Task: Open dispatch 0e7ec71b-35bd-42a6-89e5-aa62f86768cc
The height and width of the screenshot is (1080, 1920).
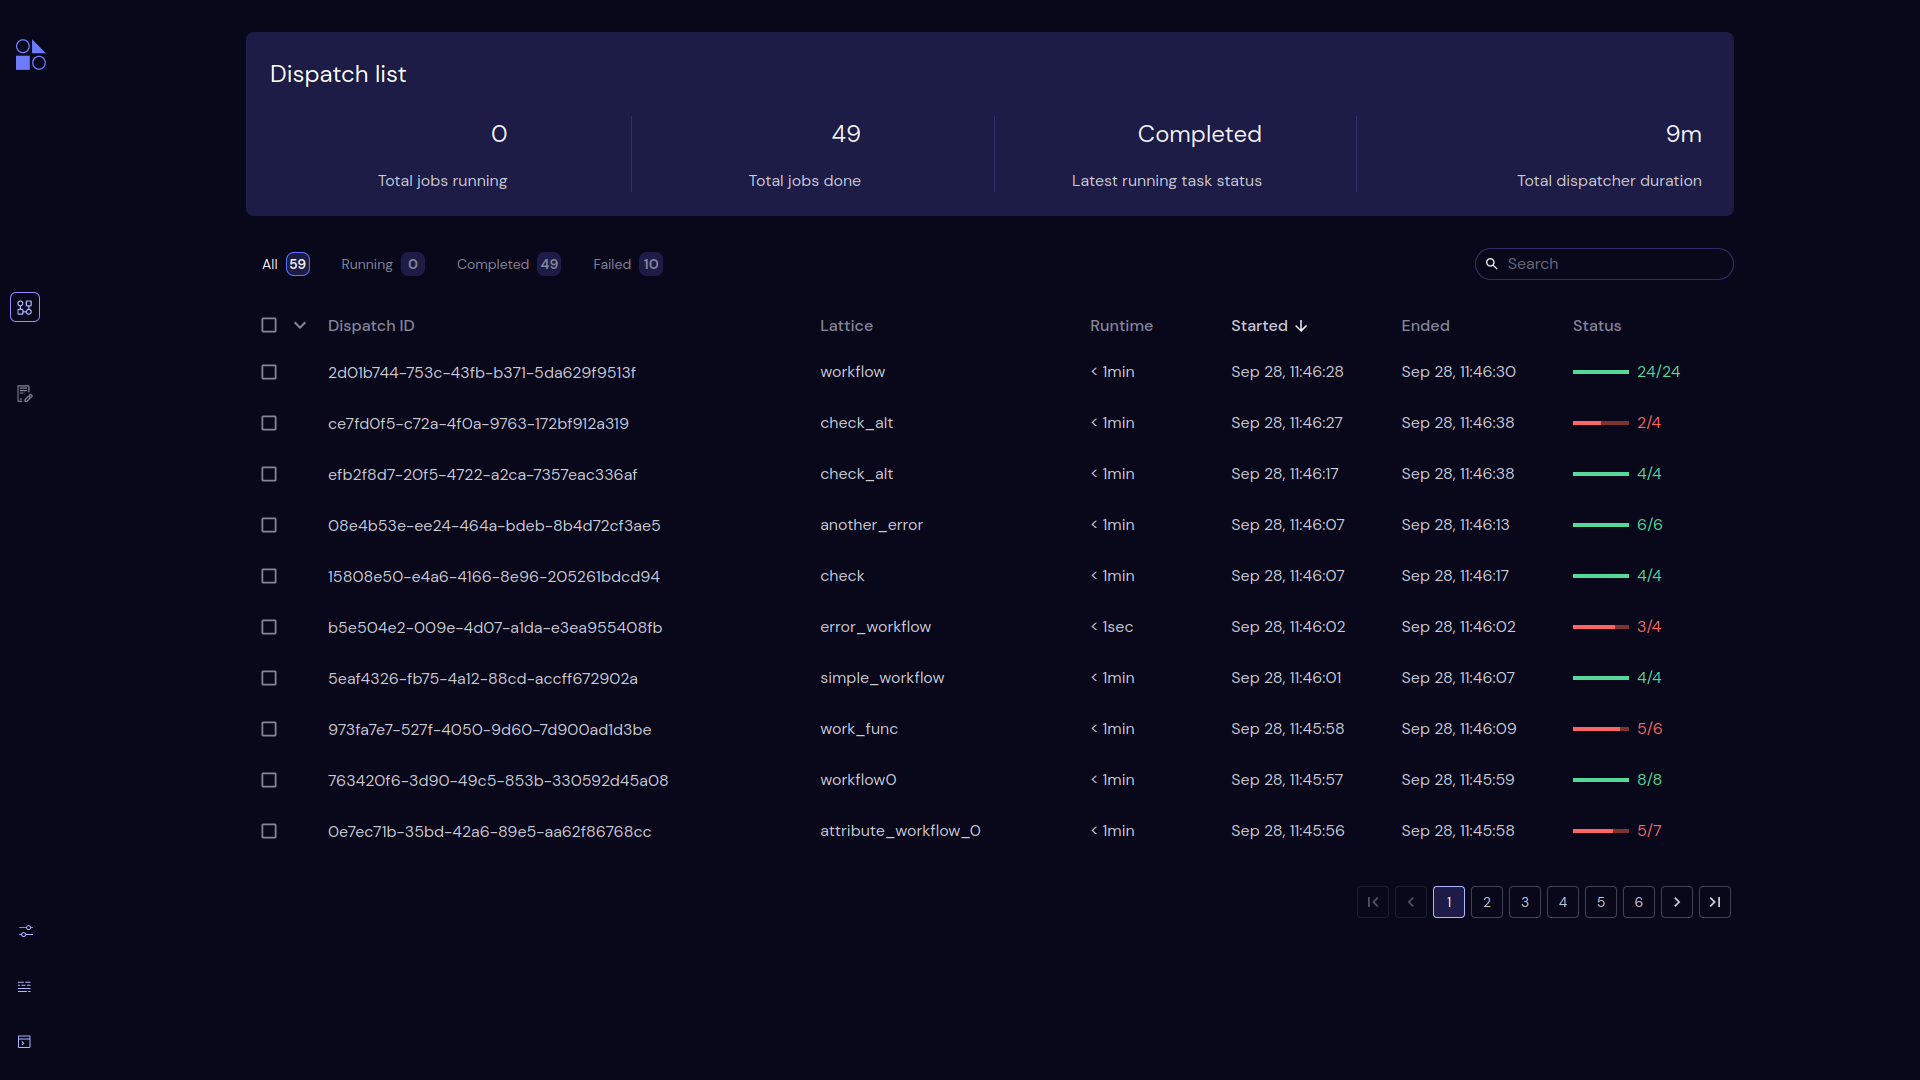Action: pyautogui.click(x=489, y=831)
